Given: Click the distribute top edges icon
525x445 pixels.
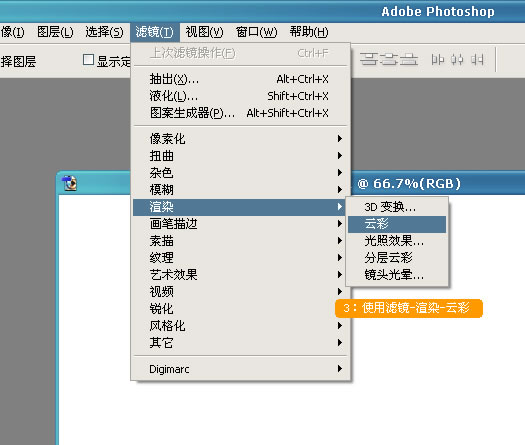Looking at the screenshot, I should pyautogui.click(x=369, y=60).
